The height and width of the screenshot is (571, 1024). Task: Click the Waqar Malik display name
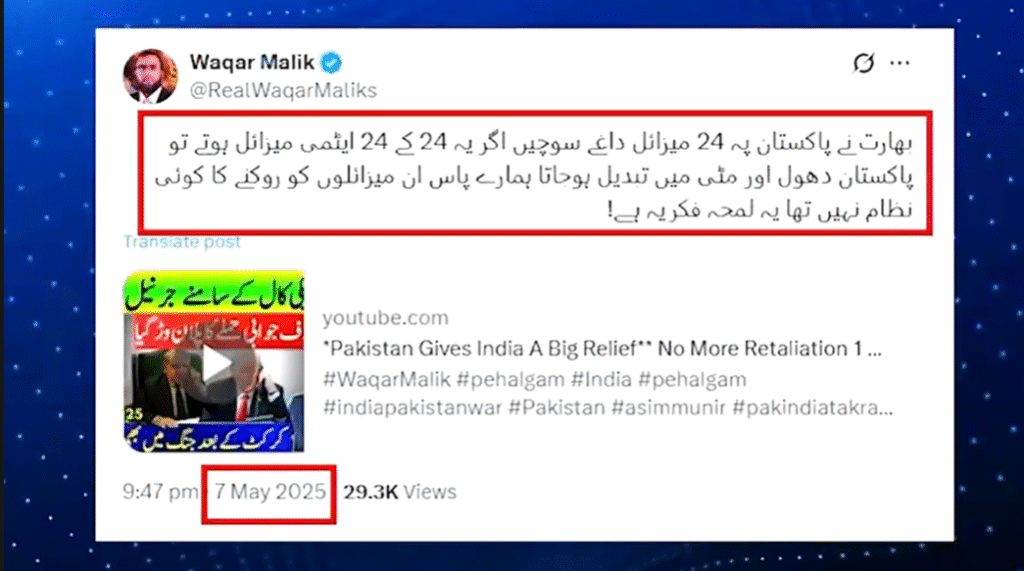[252, 62]
